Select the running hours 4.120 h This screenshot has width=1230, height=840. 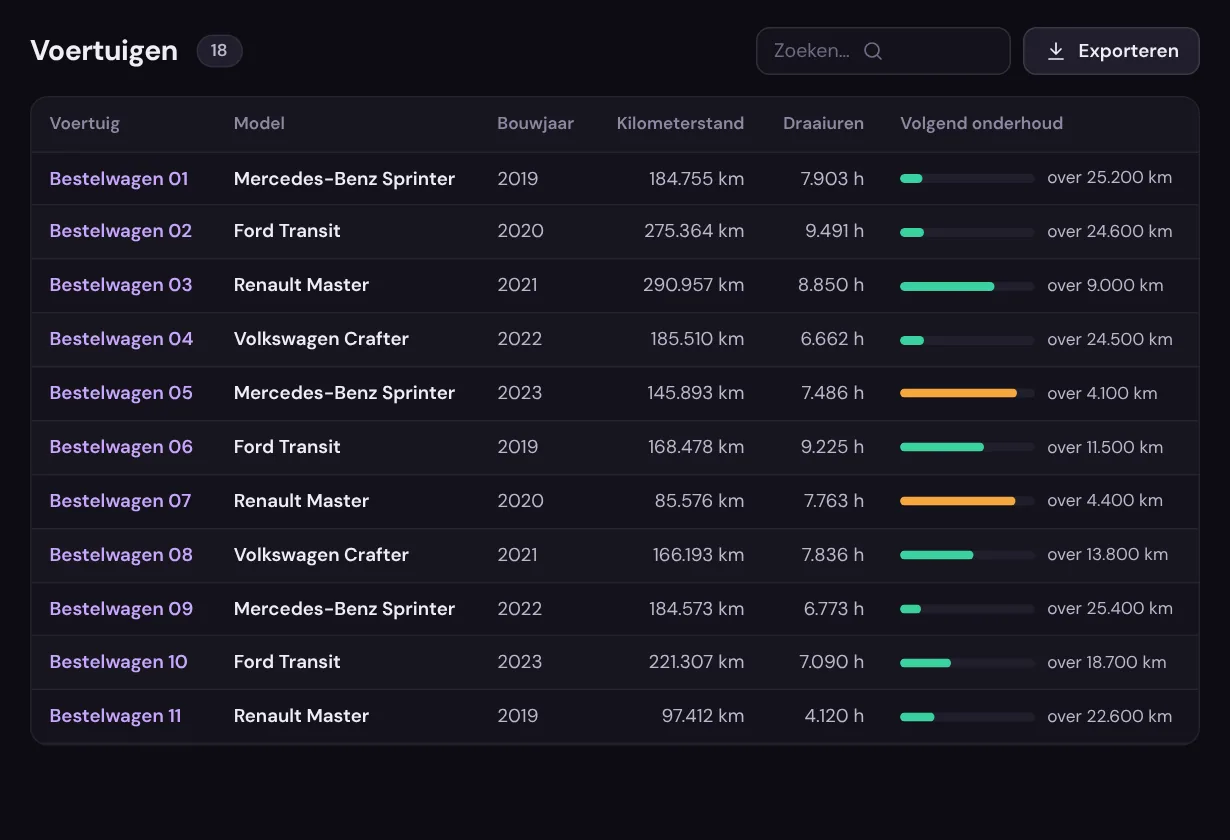coord(834,716)
